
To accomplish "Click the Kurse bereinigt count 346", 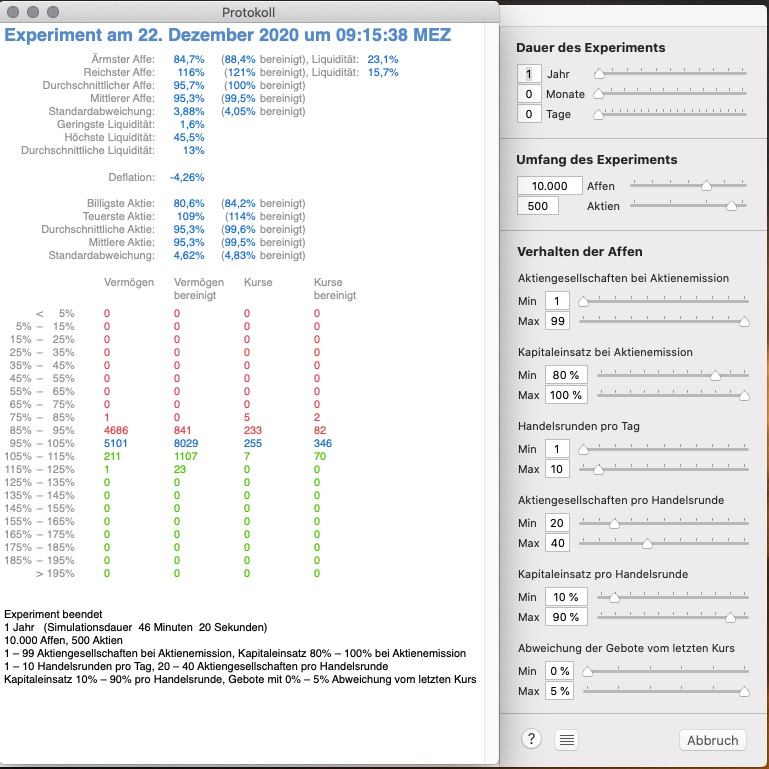I will click(323, 443).
